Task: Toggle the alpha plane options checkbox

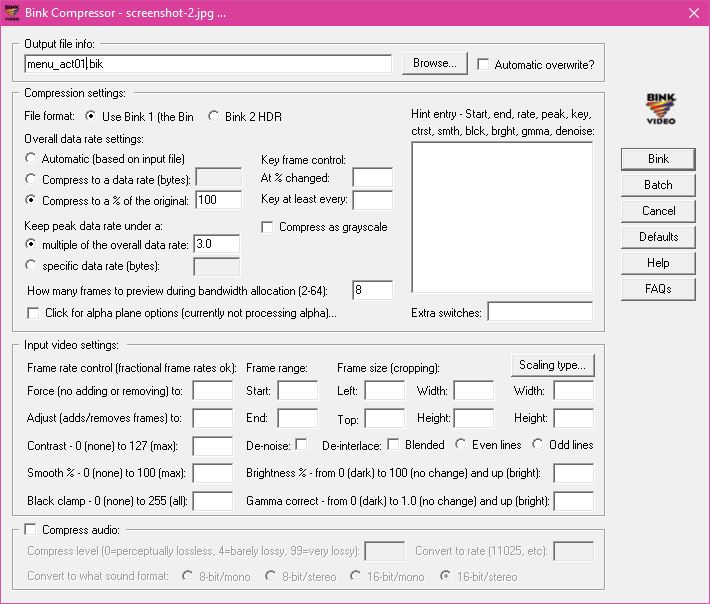Action: (33, 313)
